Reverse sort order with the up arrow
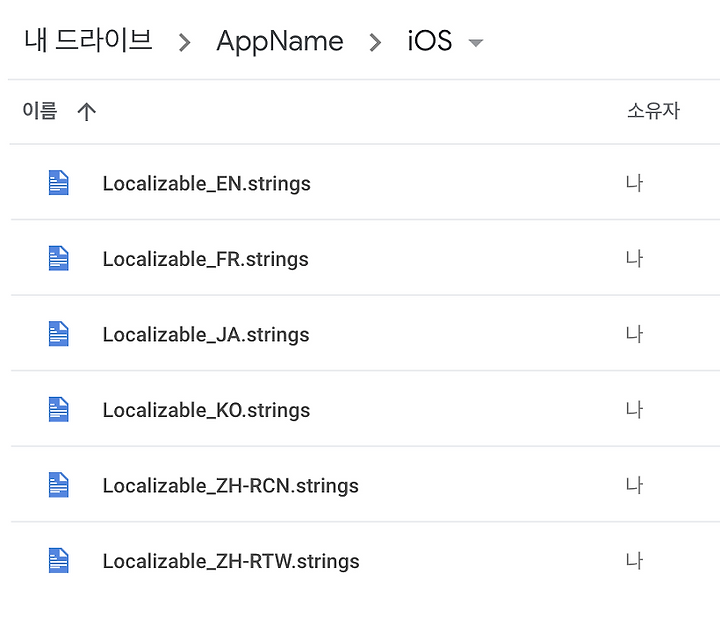This screenshot has height=639, width=720. tap(86, 112)
